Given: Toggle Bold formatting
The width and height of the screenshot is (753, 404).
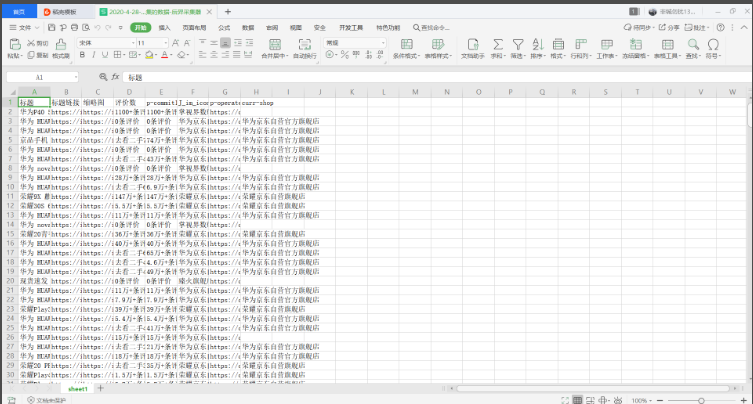Looking at the screenshot, I should 82,55.
